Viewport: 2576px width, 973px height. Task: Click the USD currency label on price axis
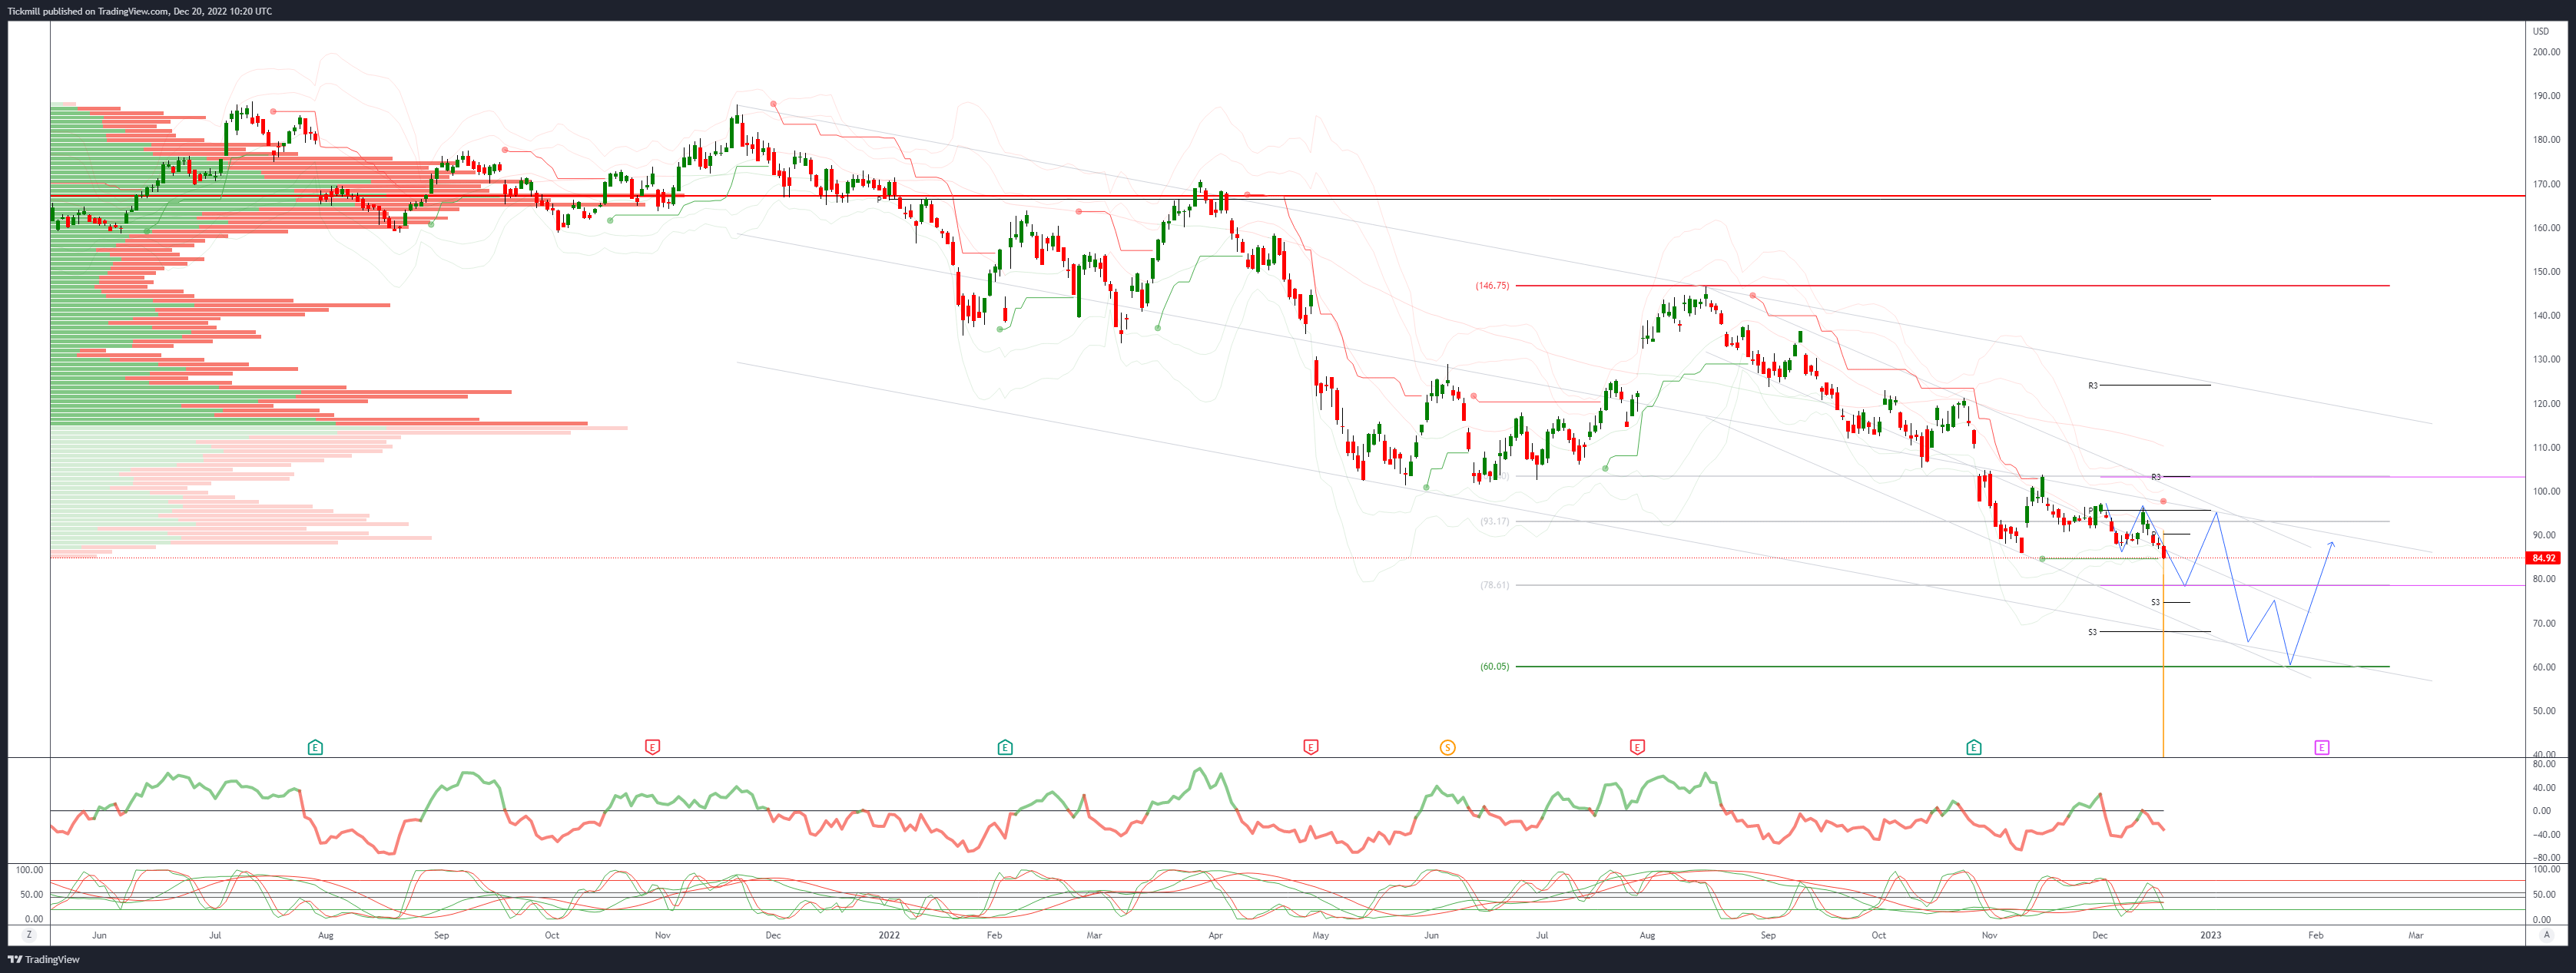2541,31
